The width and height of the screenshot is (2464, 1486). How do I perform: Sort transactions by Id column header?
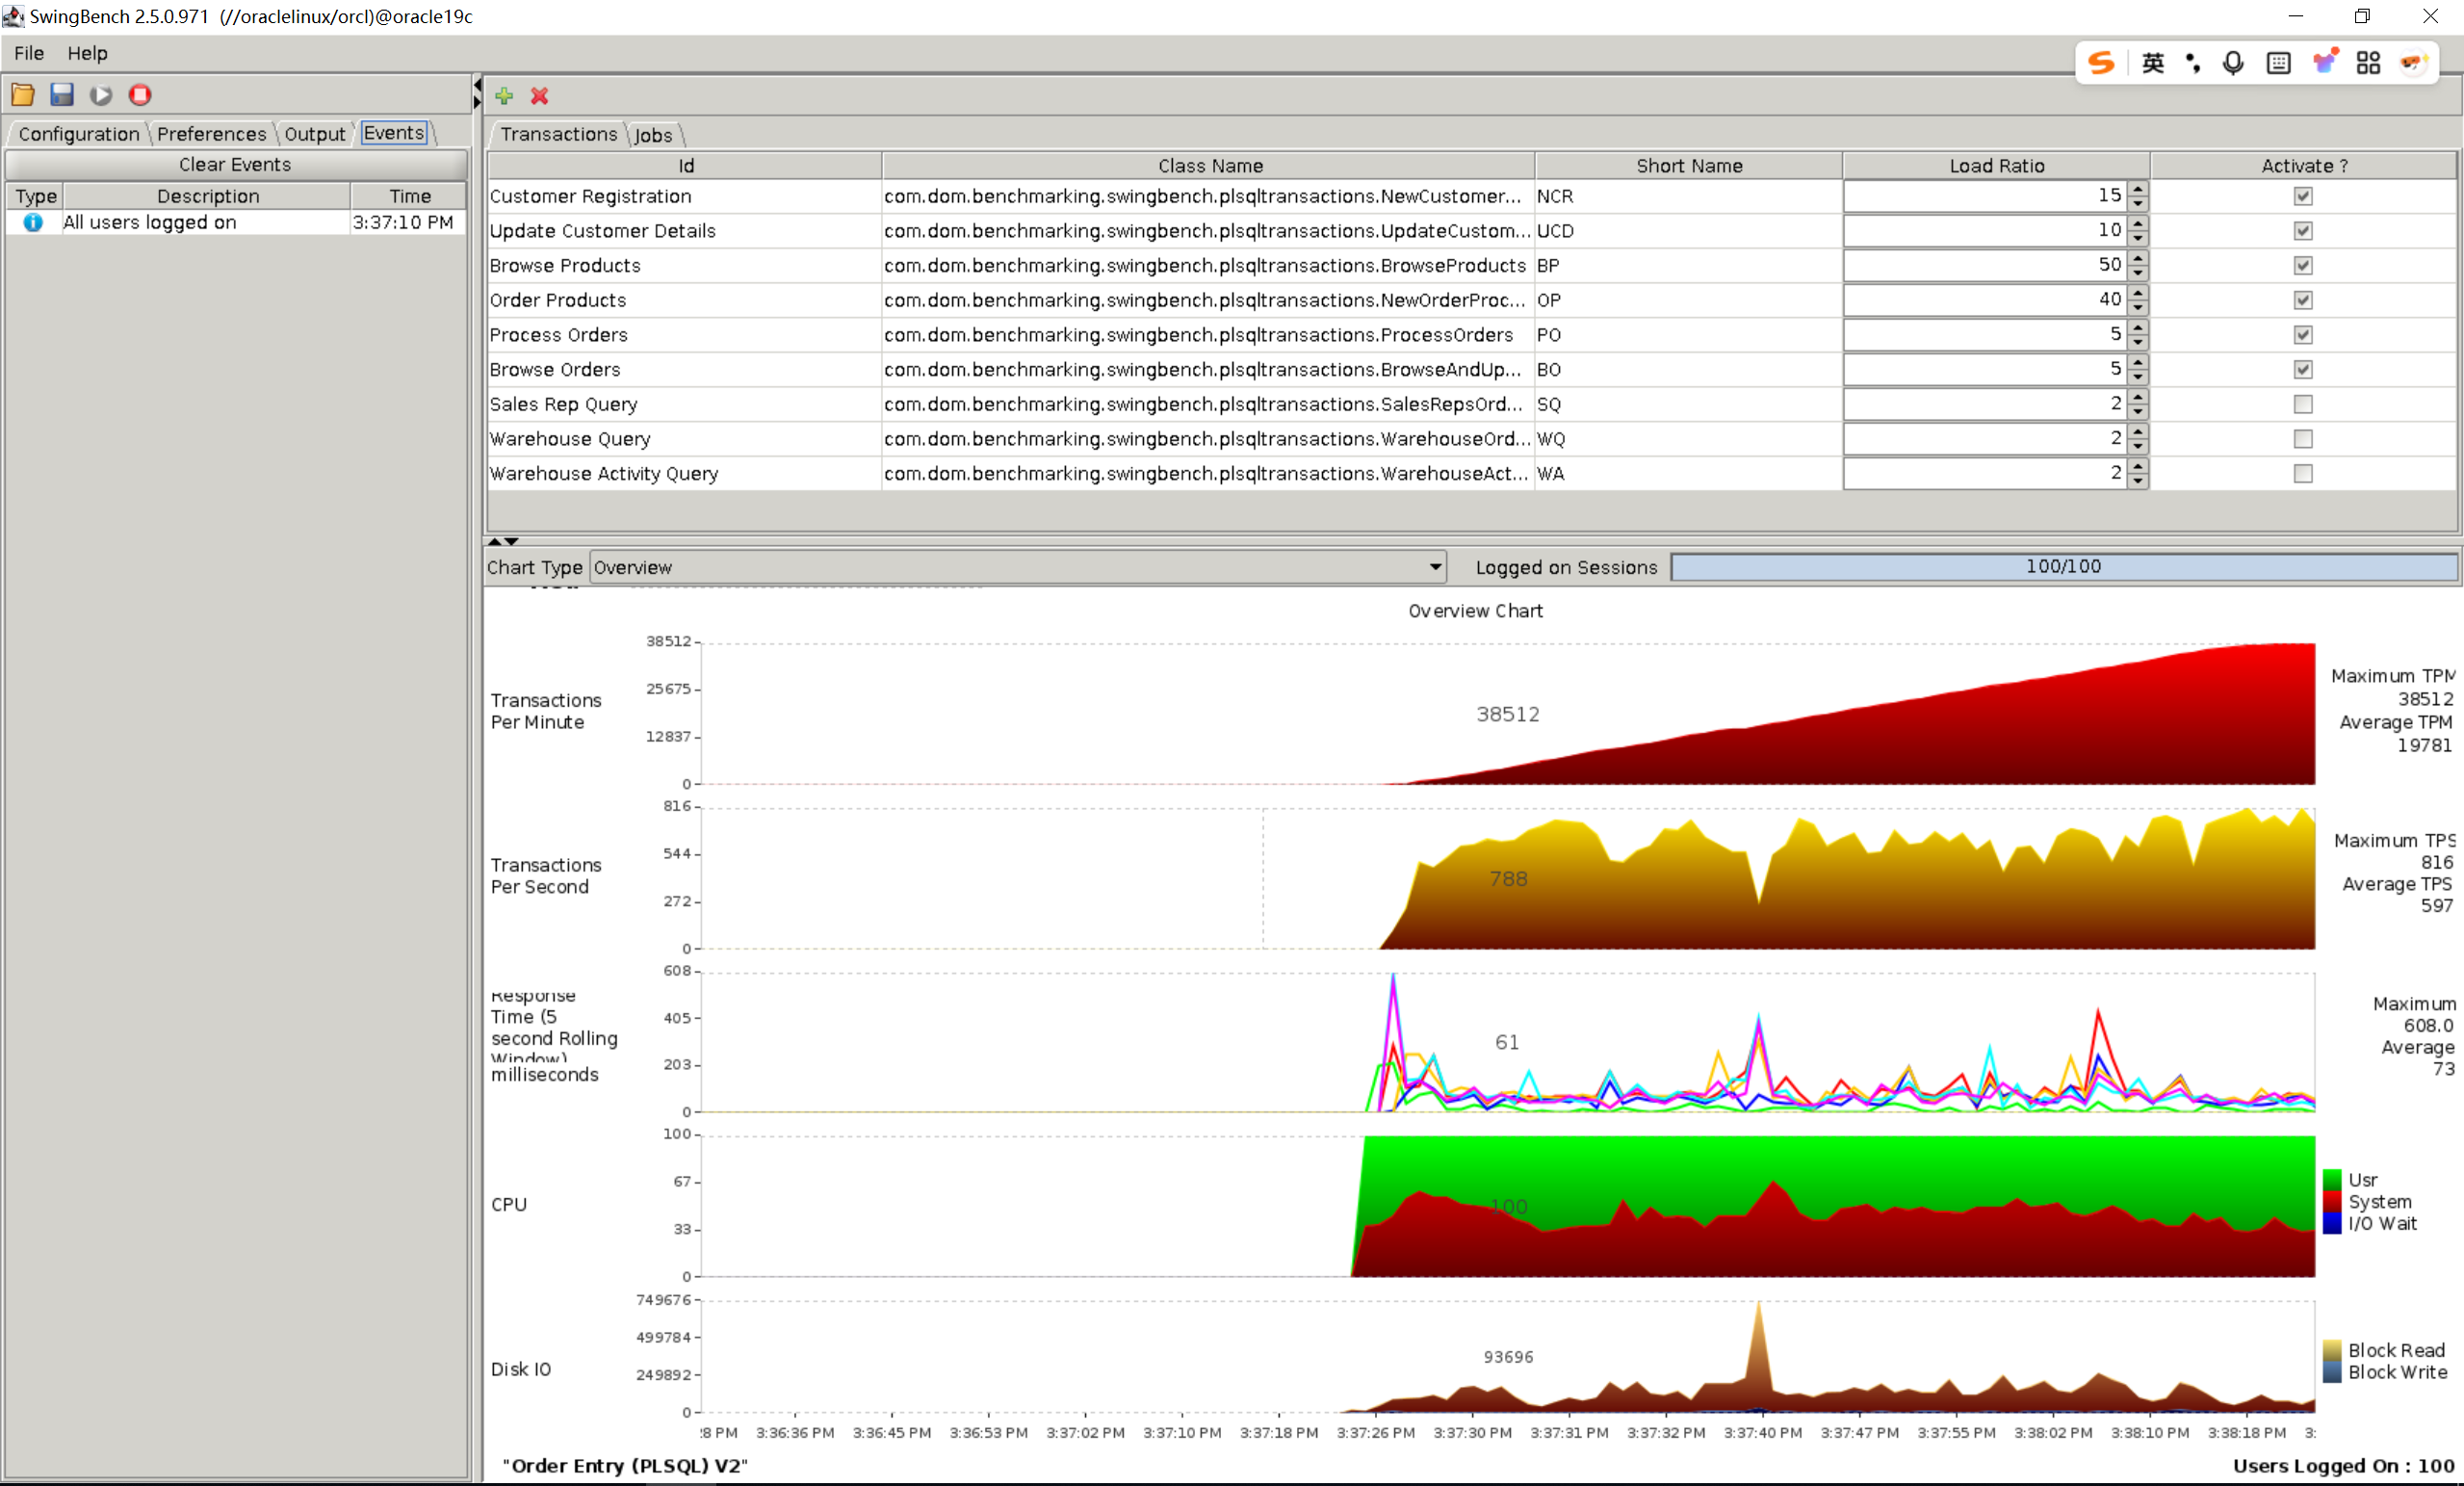tap(685, 166)
